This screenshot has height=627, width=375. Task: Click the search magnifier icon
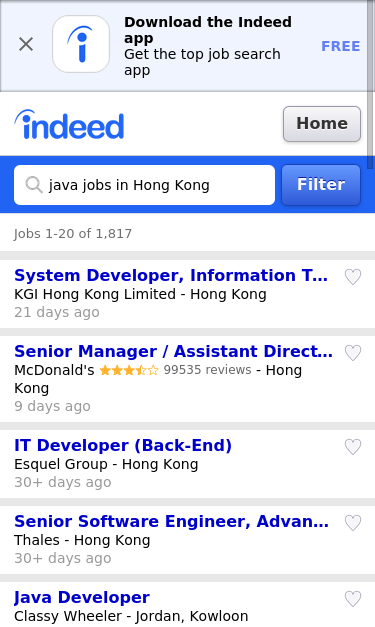pos(34,185)
